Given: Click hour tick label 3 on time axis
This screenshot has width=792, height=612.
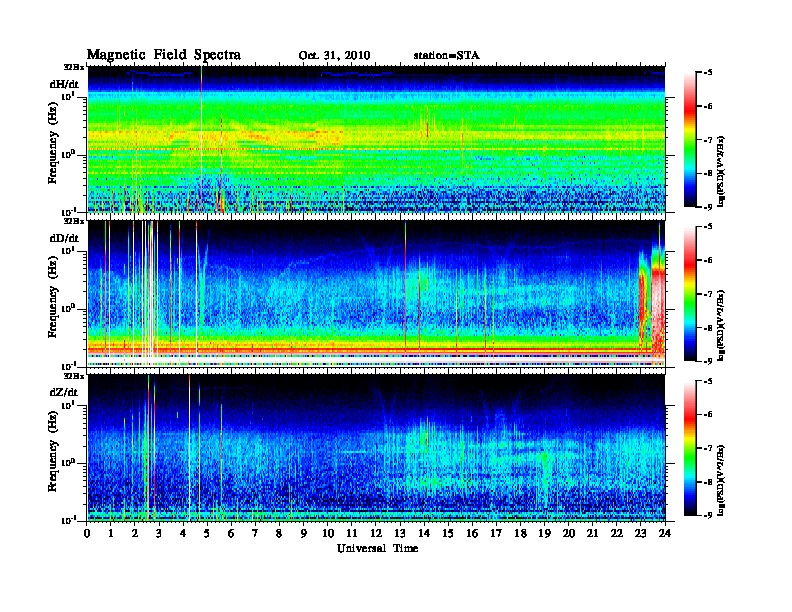Looking at the screenshot, I should click(159, 533).
